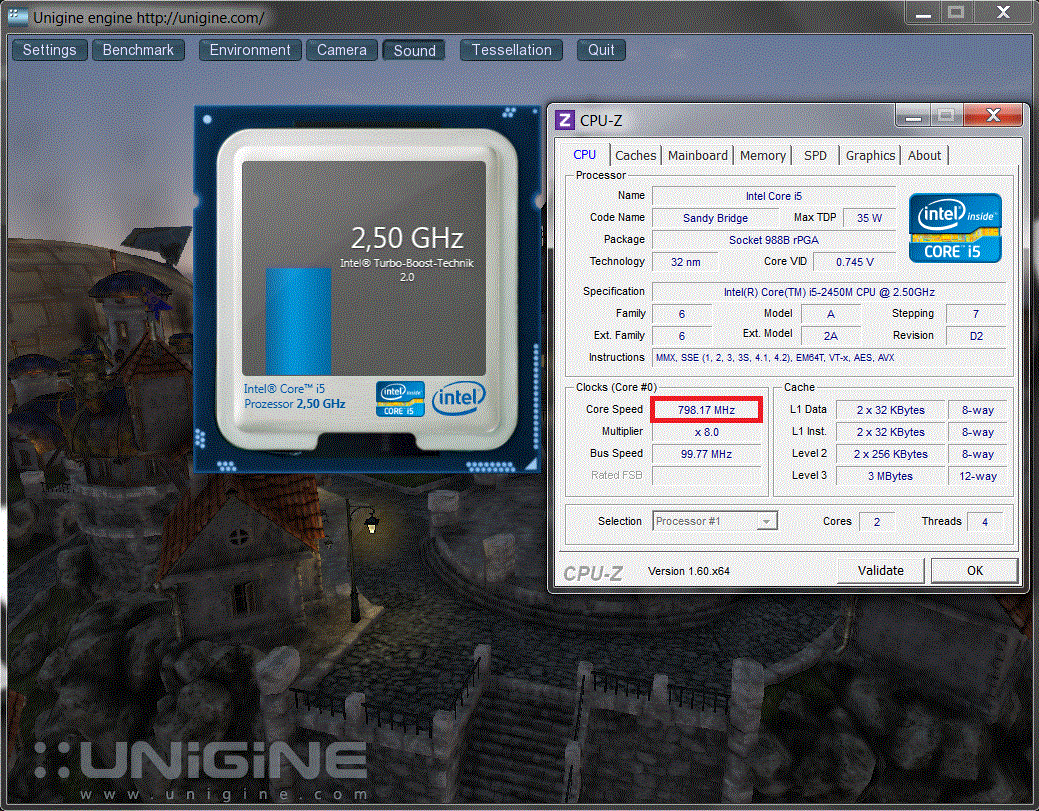Click the Benchmark button

[138, 50]
